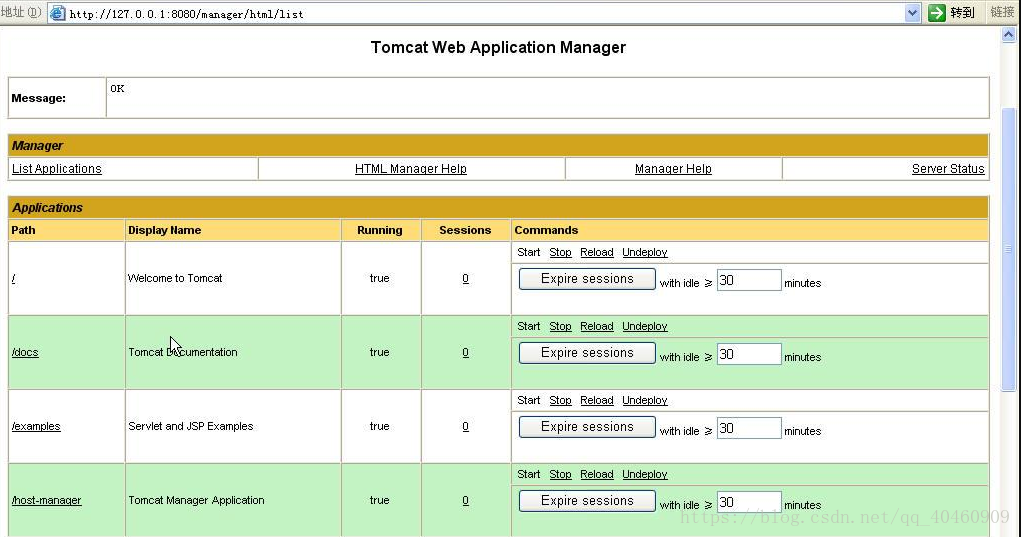1021x537 pixels.
Task: Click sessions count 0 for Servlet and JSP Examples
Action: point(466,426)
